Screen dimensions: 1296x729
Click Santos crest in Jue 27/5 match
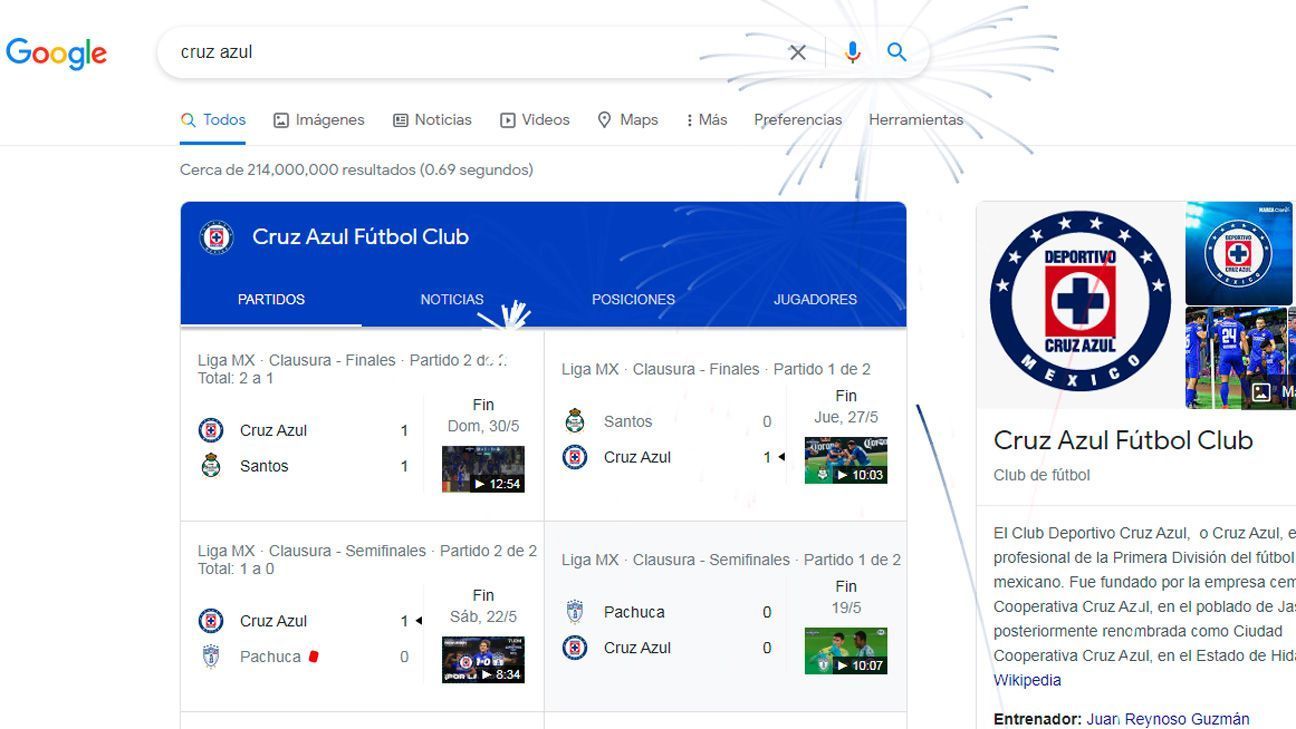tap(575, 421)
